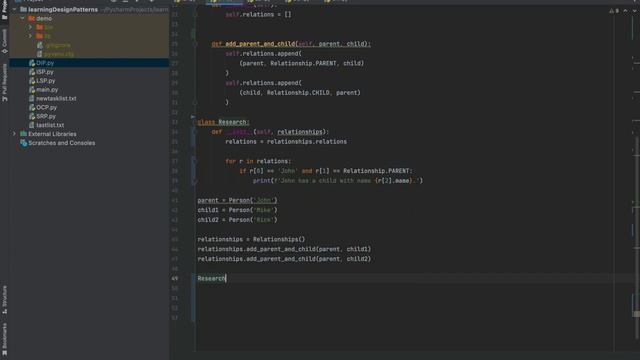Click relationships = Relationships() line
This screenshot has height=360, width=640.
pos(251,240)
